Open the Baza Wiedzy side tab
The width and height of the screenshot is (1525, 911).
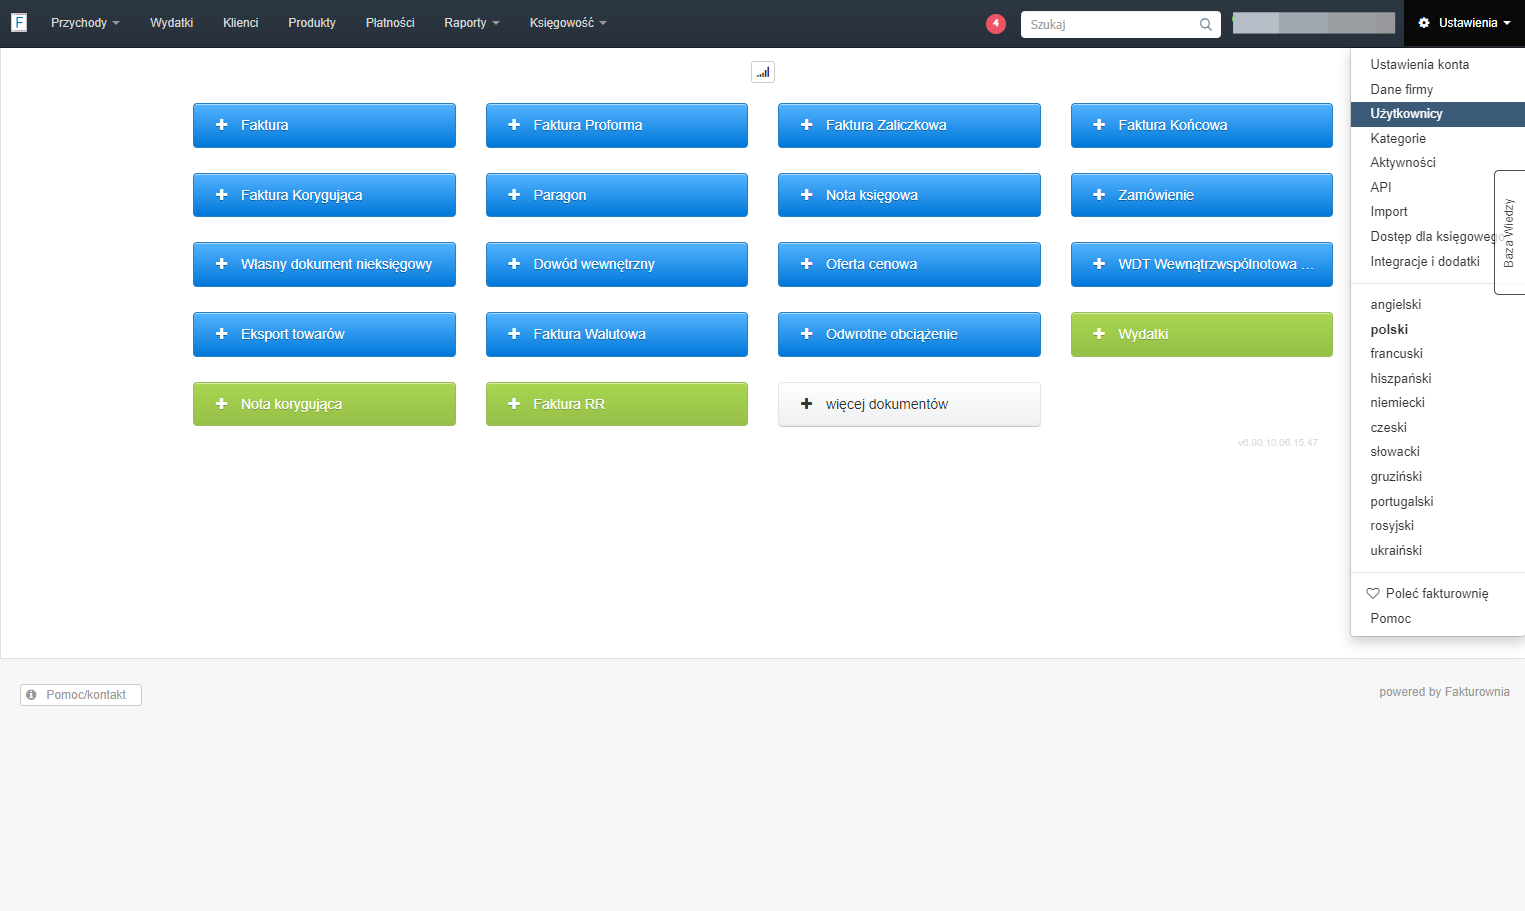pyautogui.click(x=1509, y=232)
